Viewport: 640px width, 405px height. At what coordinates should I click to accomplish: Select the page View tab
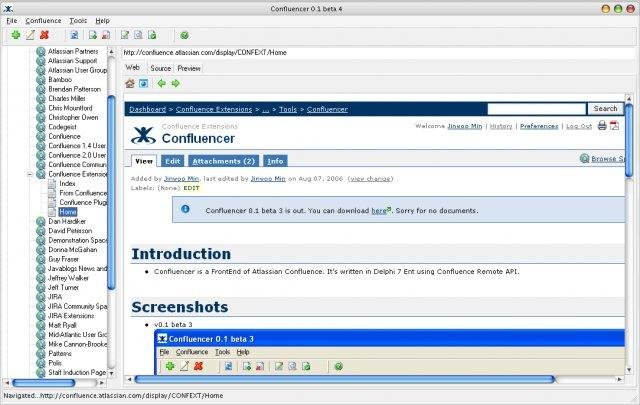click(144, 161)
